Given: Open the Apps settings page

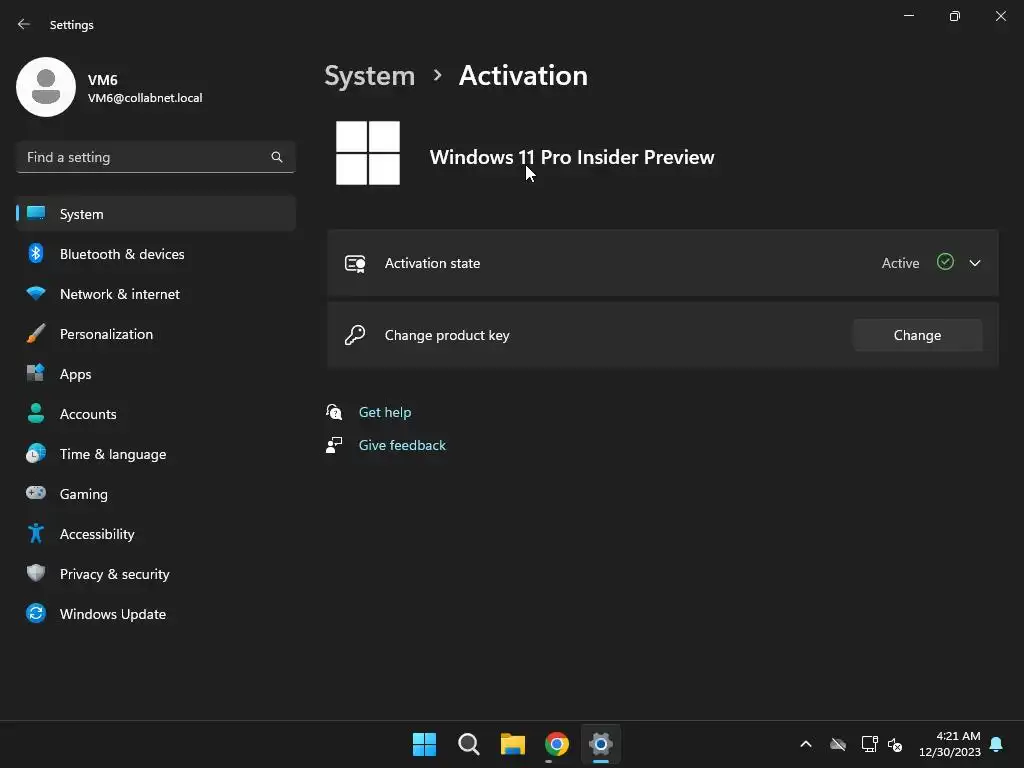Looking at the screenshot, I should click(155, 374).
